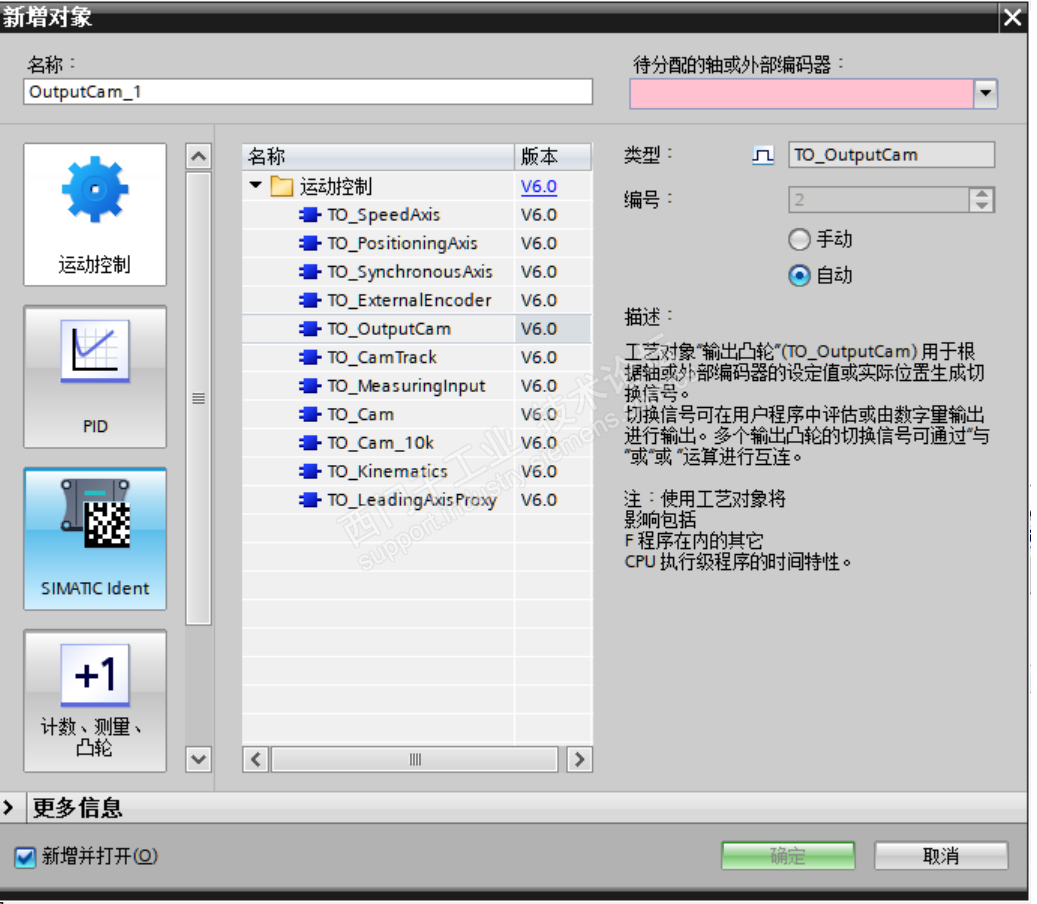Click the blue icon next to TO_Cam
The width and height of the screenshot is (1037, 904).
310,415
